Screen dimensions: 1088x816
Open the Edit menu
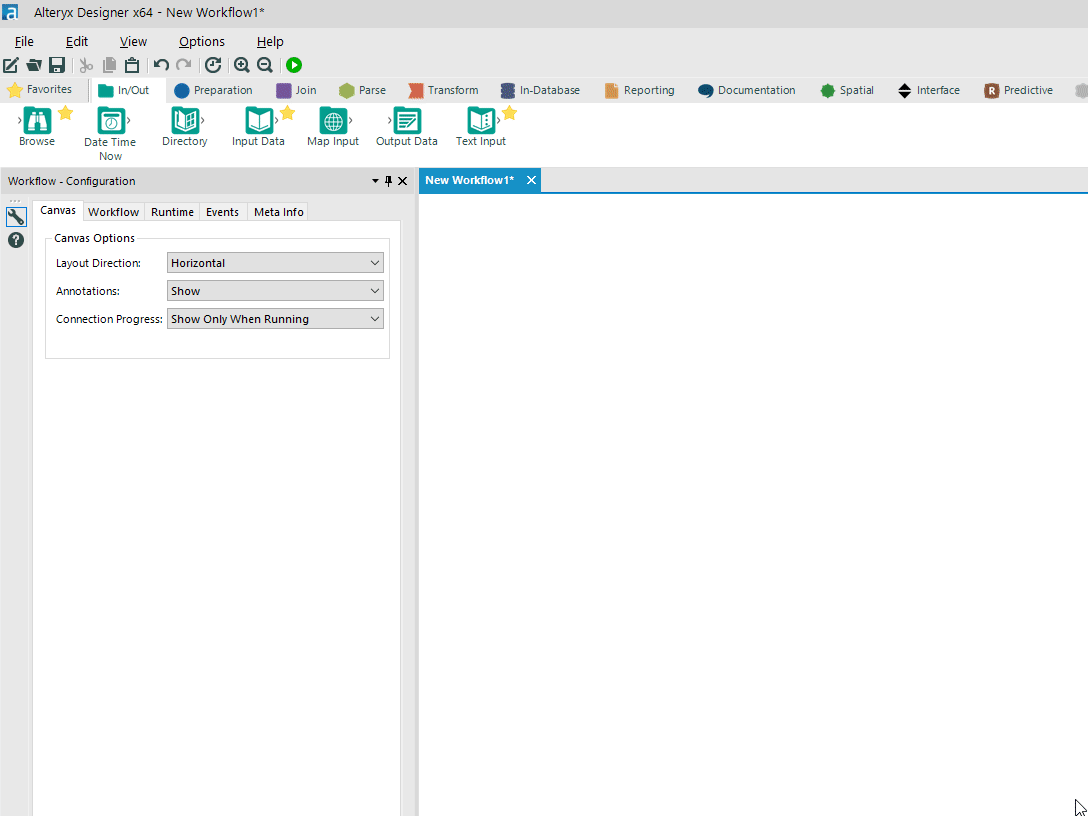coord(76,42)
